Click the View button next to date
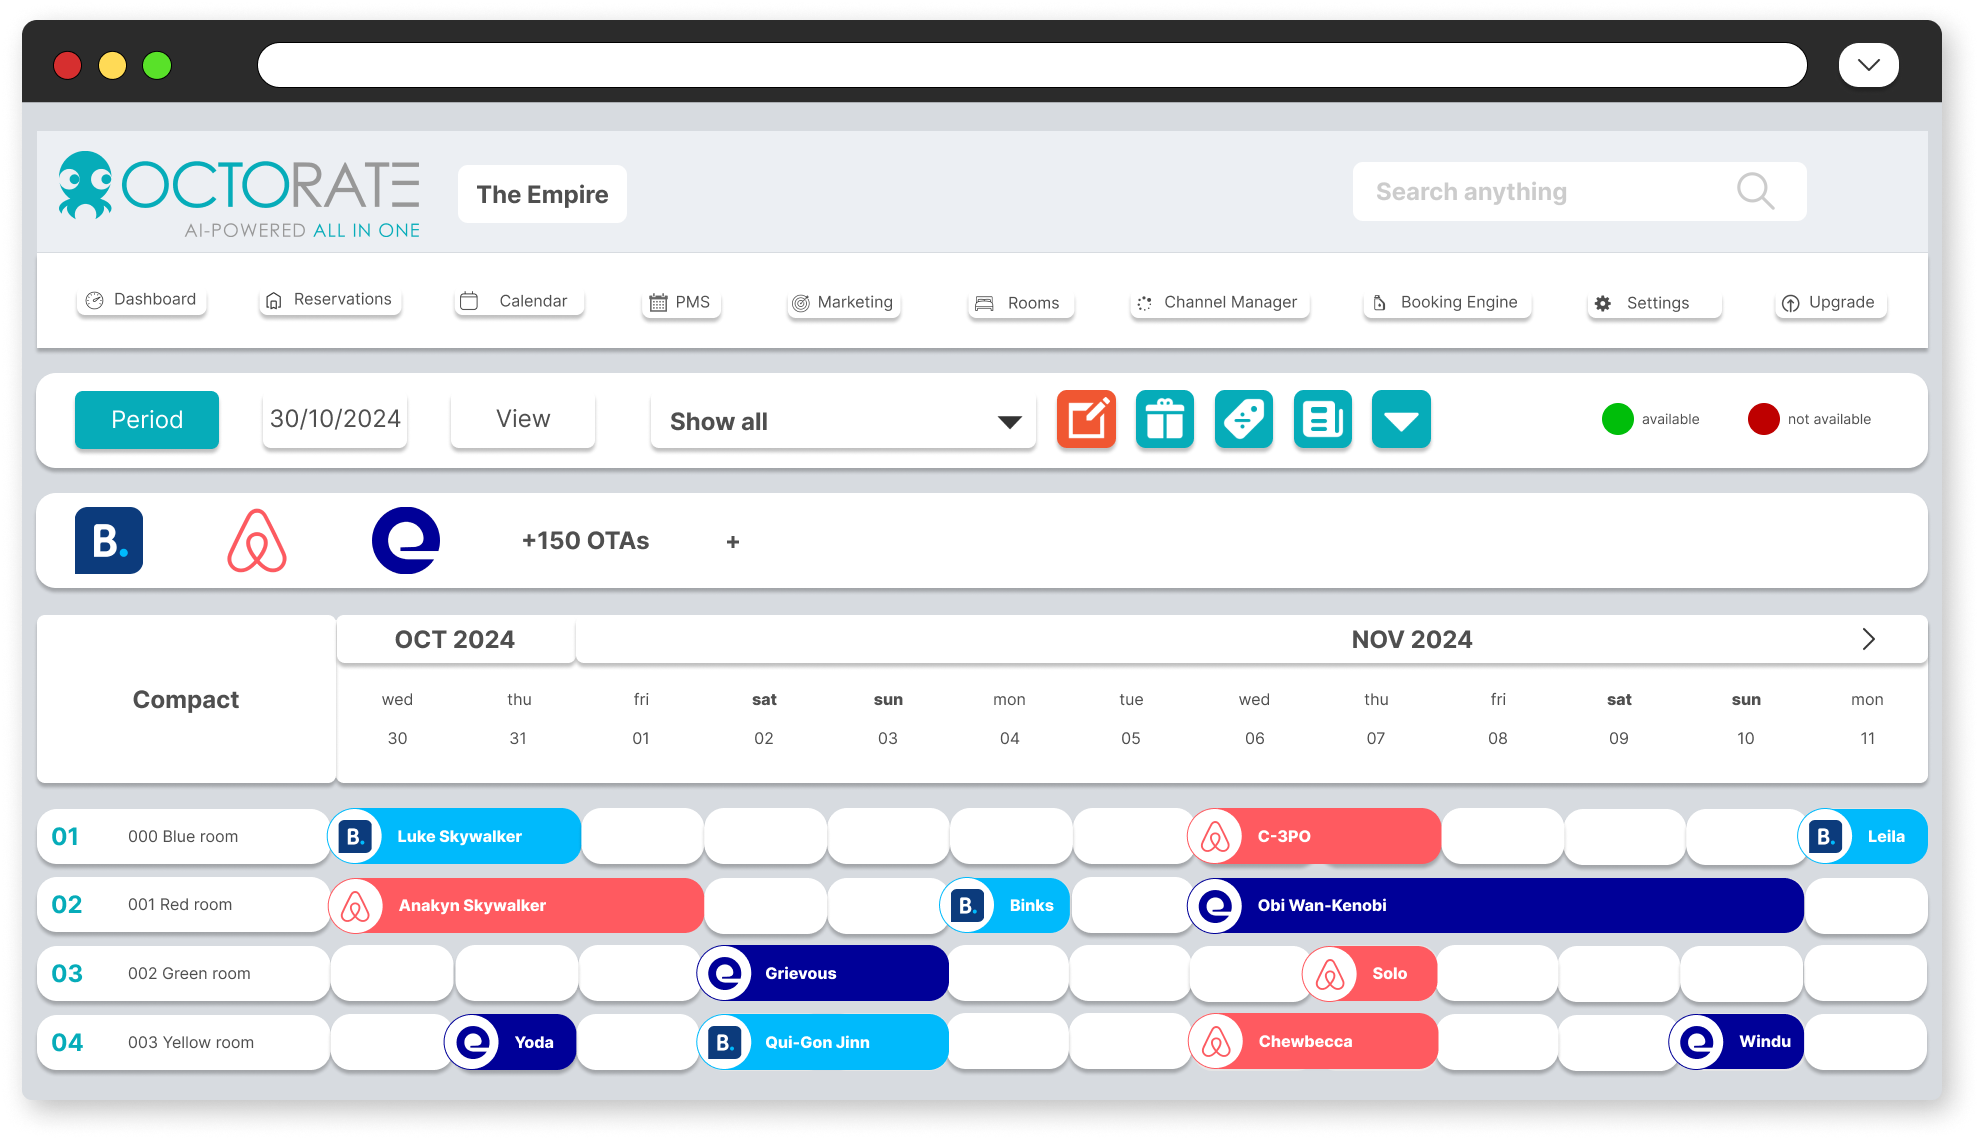 pyautogui.click(x=522, y=420)
